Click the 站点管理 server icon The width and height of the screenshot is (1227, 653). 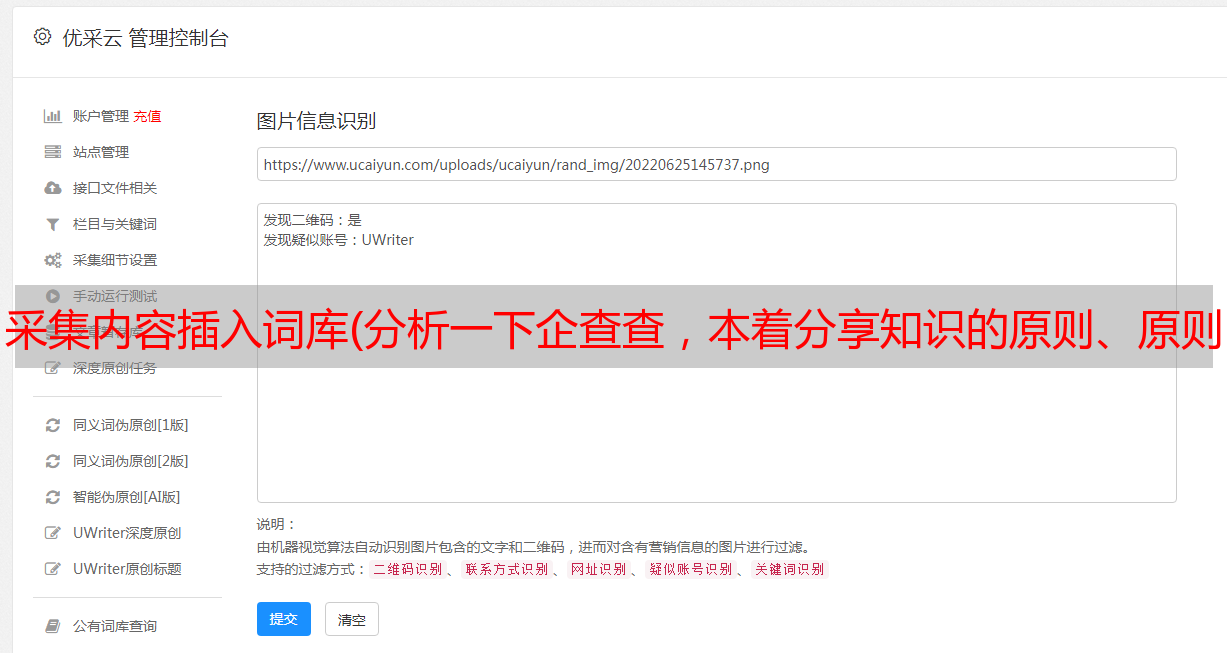tap(53, 152)
